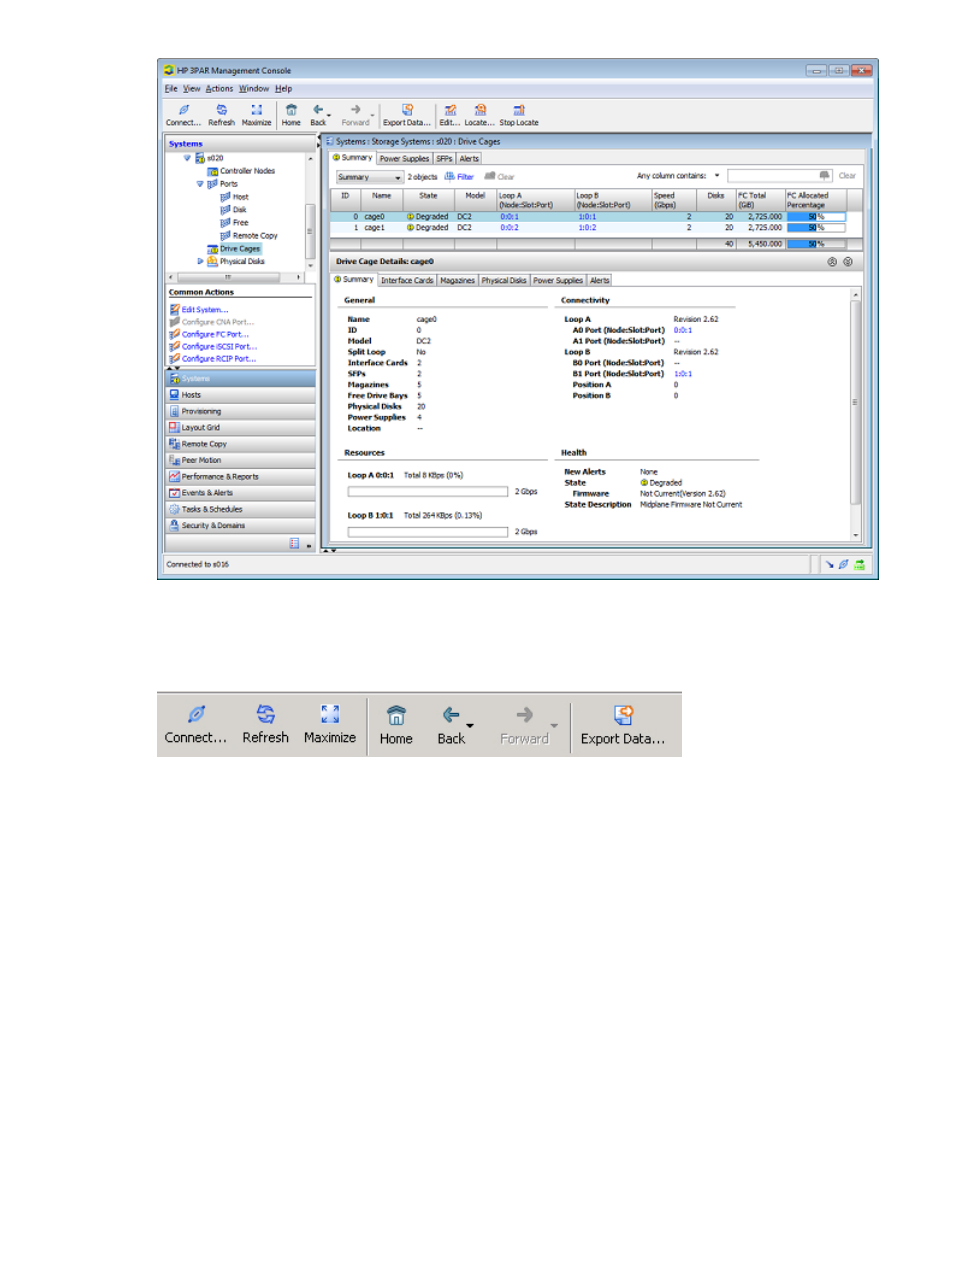The height and width of the screenshot is (1270, 954).
Task: Click Loop B port link 1:0:2 for cage1
Action: click(587, 227)
